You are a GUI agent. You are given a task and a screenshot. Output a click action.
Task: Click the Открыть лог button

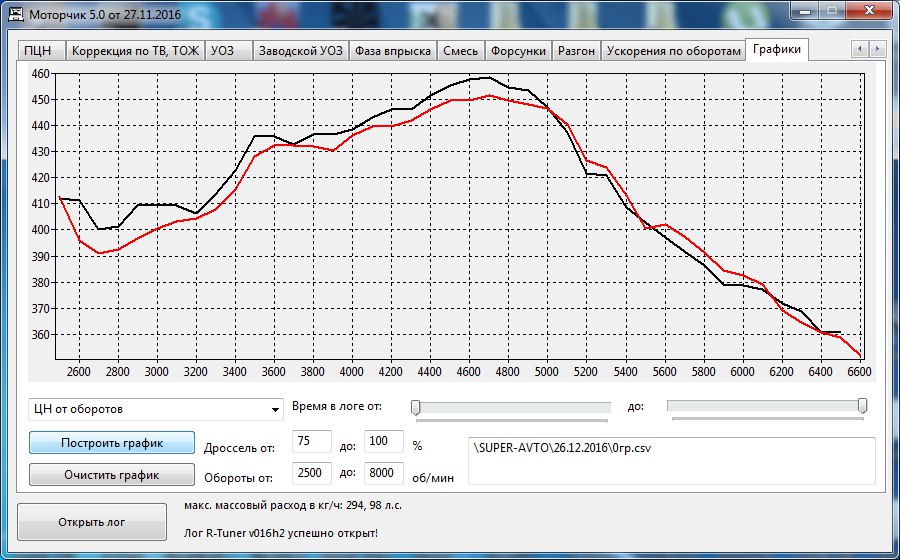[92, 522]
